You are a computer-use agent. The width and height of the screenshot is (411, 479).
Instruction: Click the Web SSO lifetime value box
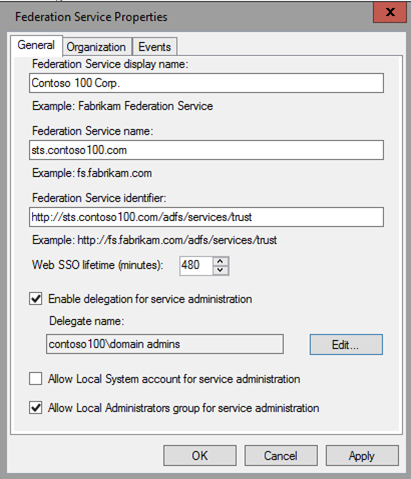pyautogui.click(x=196, y=266)
